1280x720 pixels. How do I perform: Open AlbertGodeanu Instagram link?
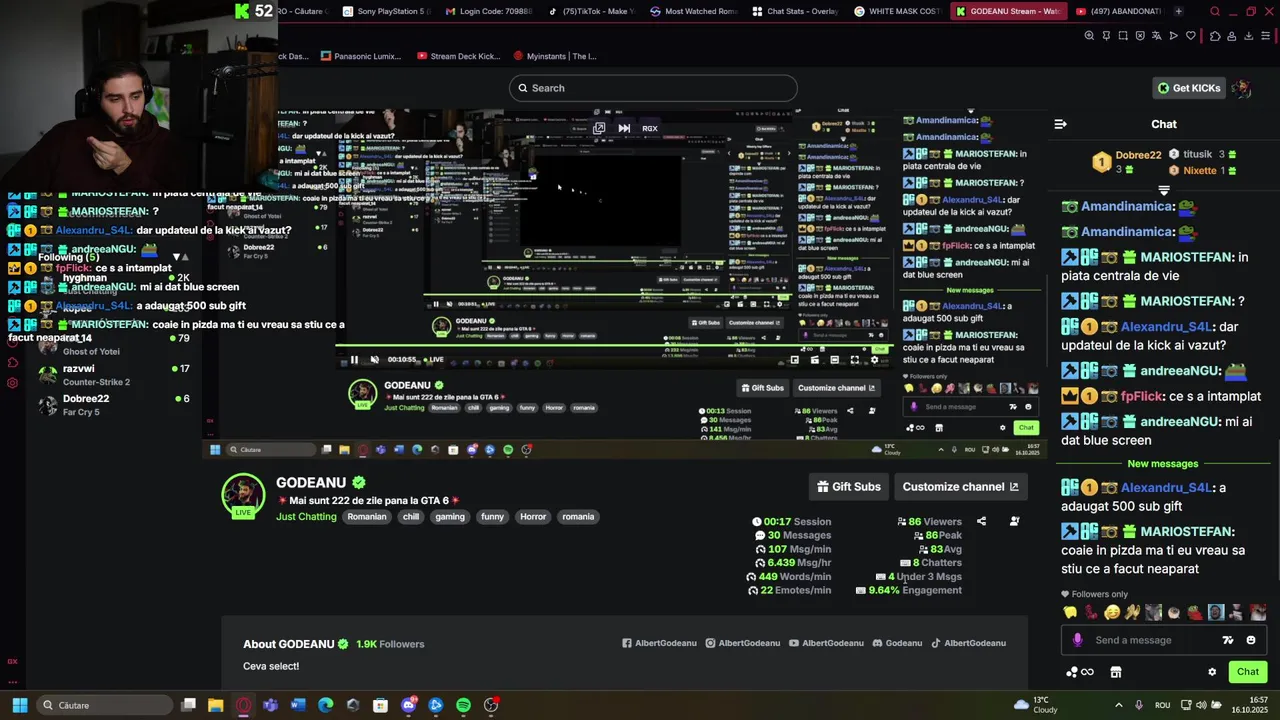point(742,643)
